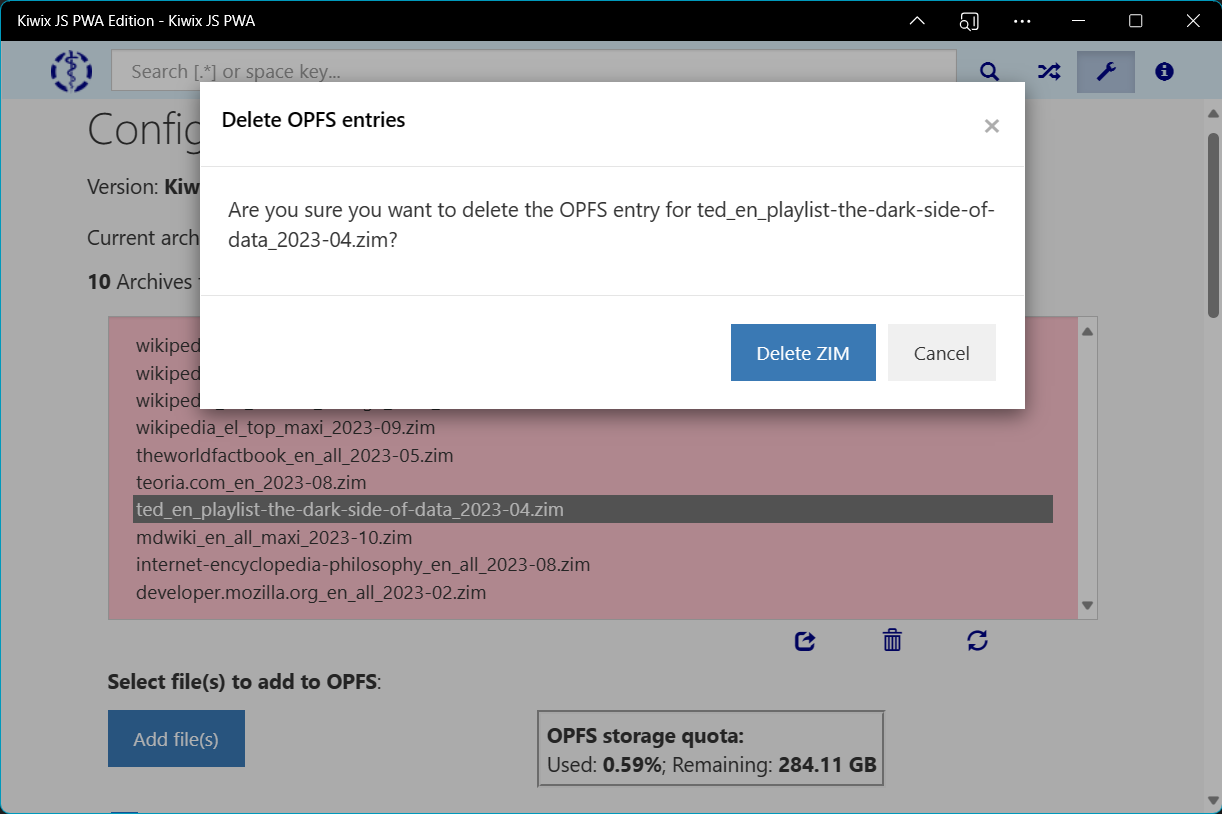Click the upward chevron in title bar

click(x=917, y=21)
